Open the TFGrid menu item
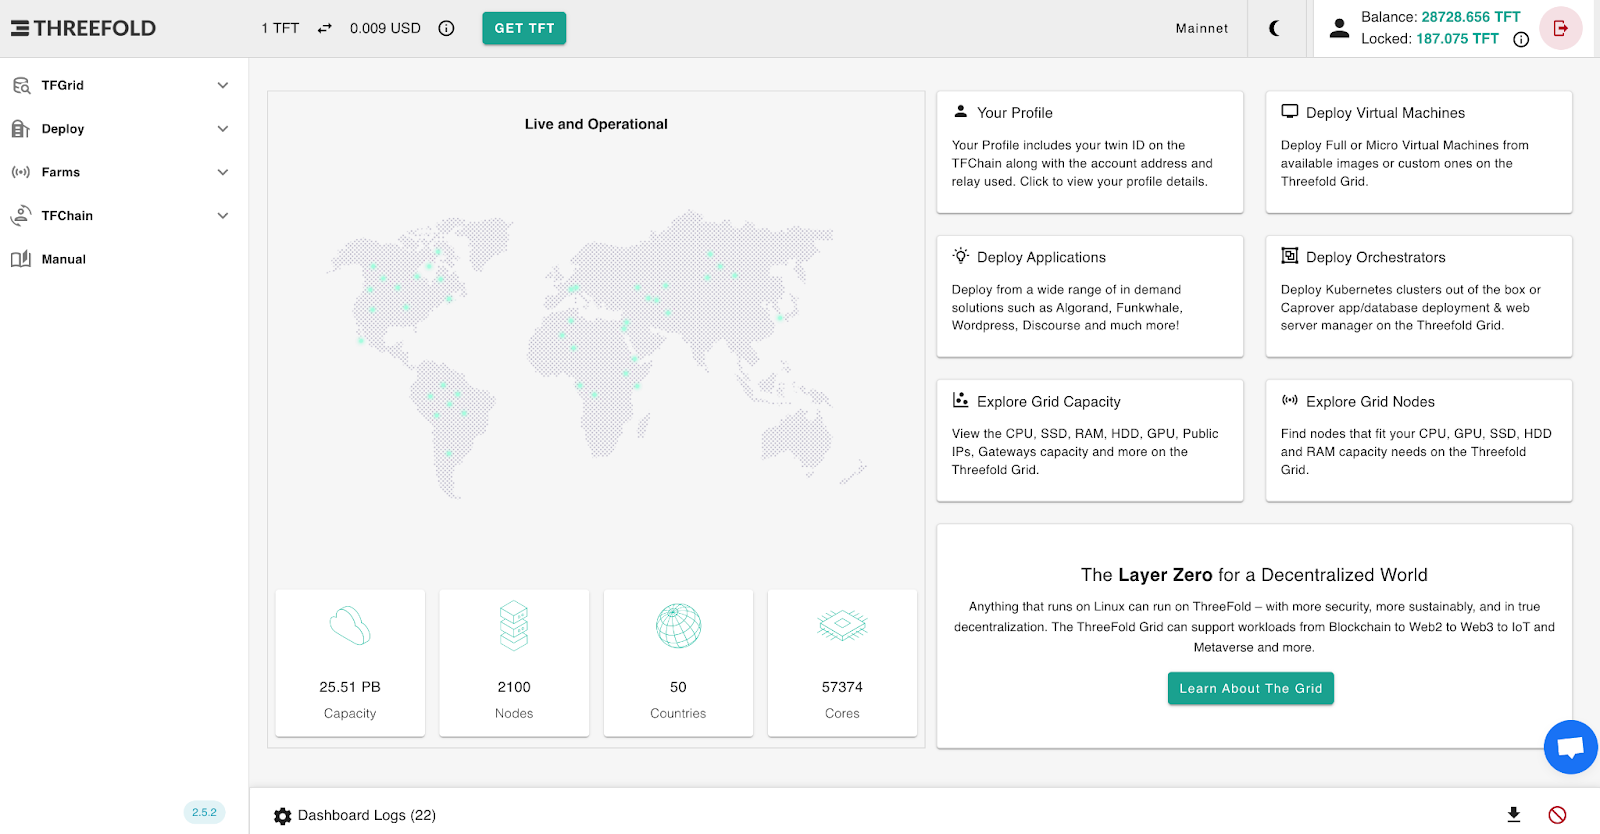Viewport: 1600px width, 834px height. point(124,85)
